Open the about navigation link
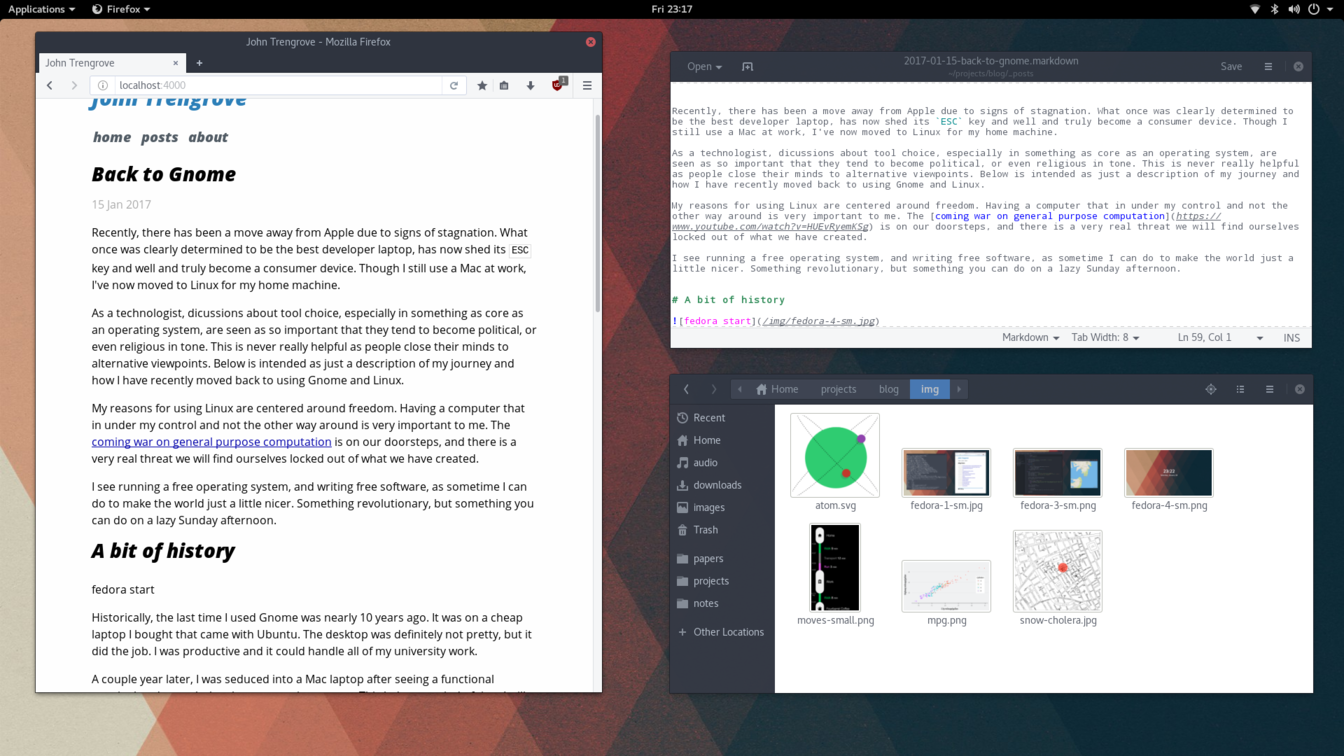Image resolution: width=1344 pixels, height=756 pixels. pos(208,137)
